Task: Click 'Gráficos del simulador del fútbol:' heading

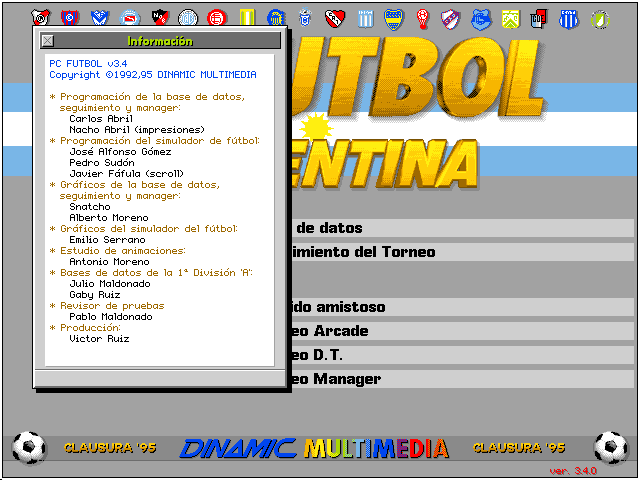Action: click(149, 229)
